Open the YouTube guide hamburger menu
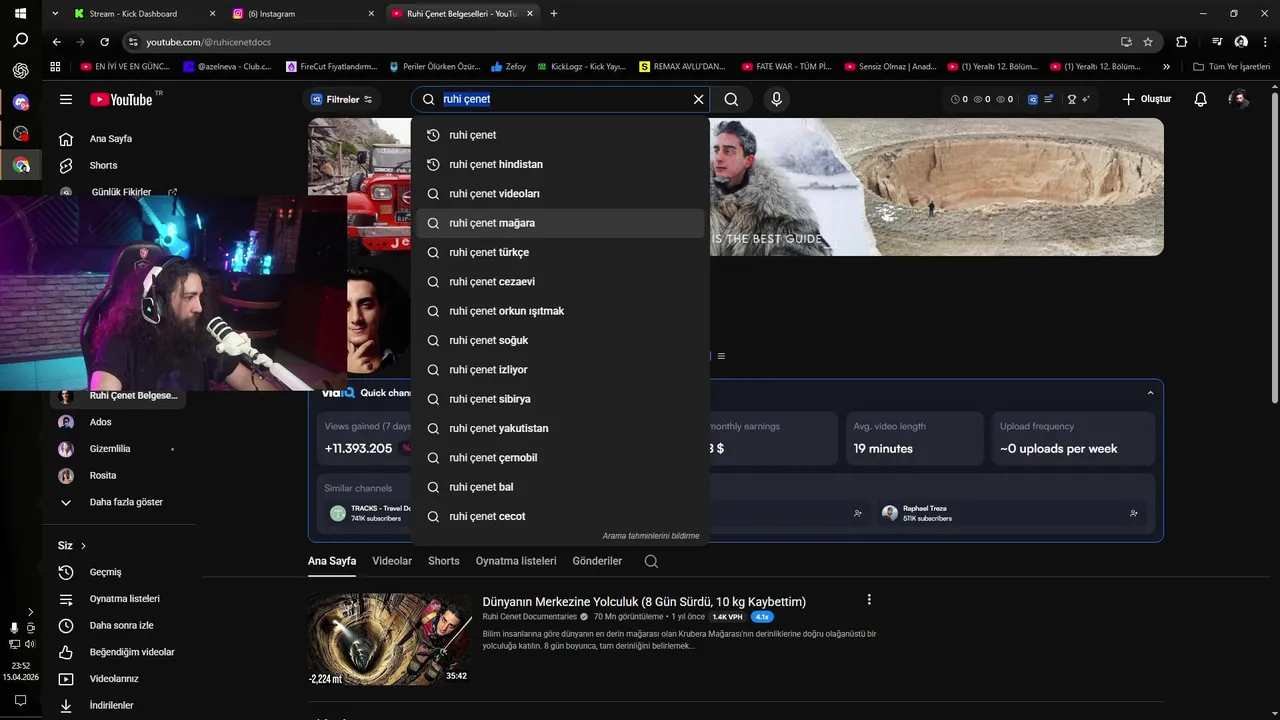 66,99
